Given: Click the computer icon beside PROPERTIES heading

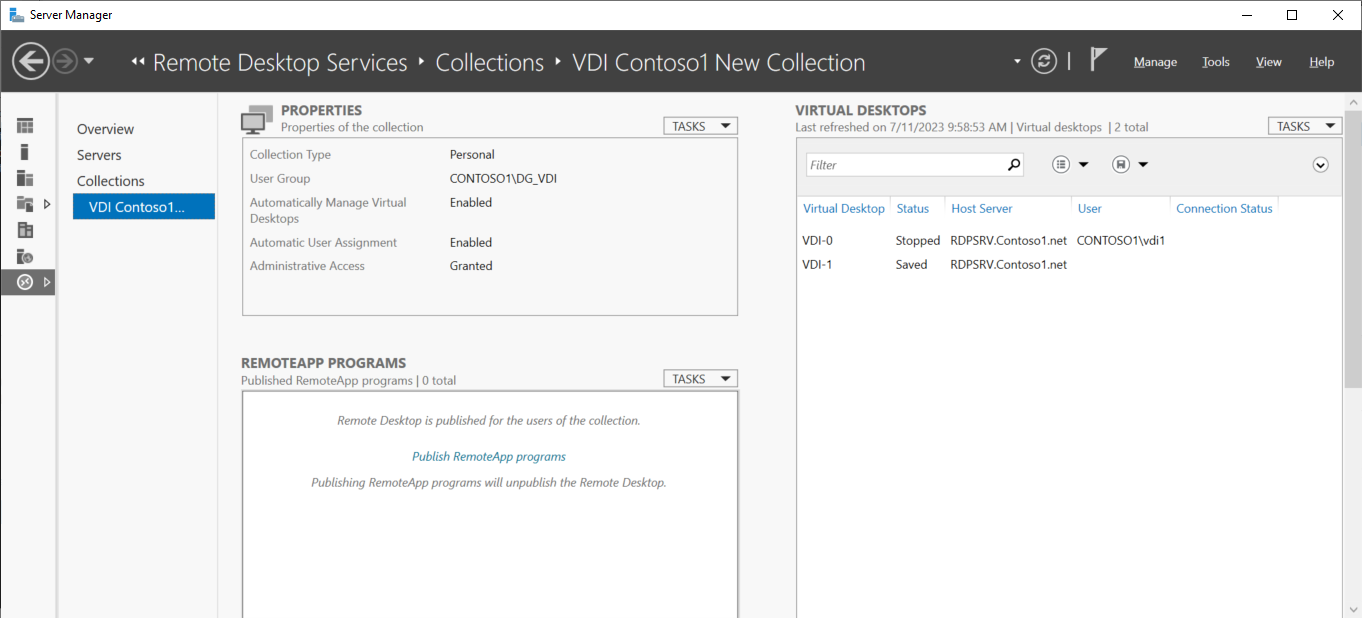Looking at the screenshot, I should (256, 119).
